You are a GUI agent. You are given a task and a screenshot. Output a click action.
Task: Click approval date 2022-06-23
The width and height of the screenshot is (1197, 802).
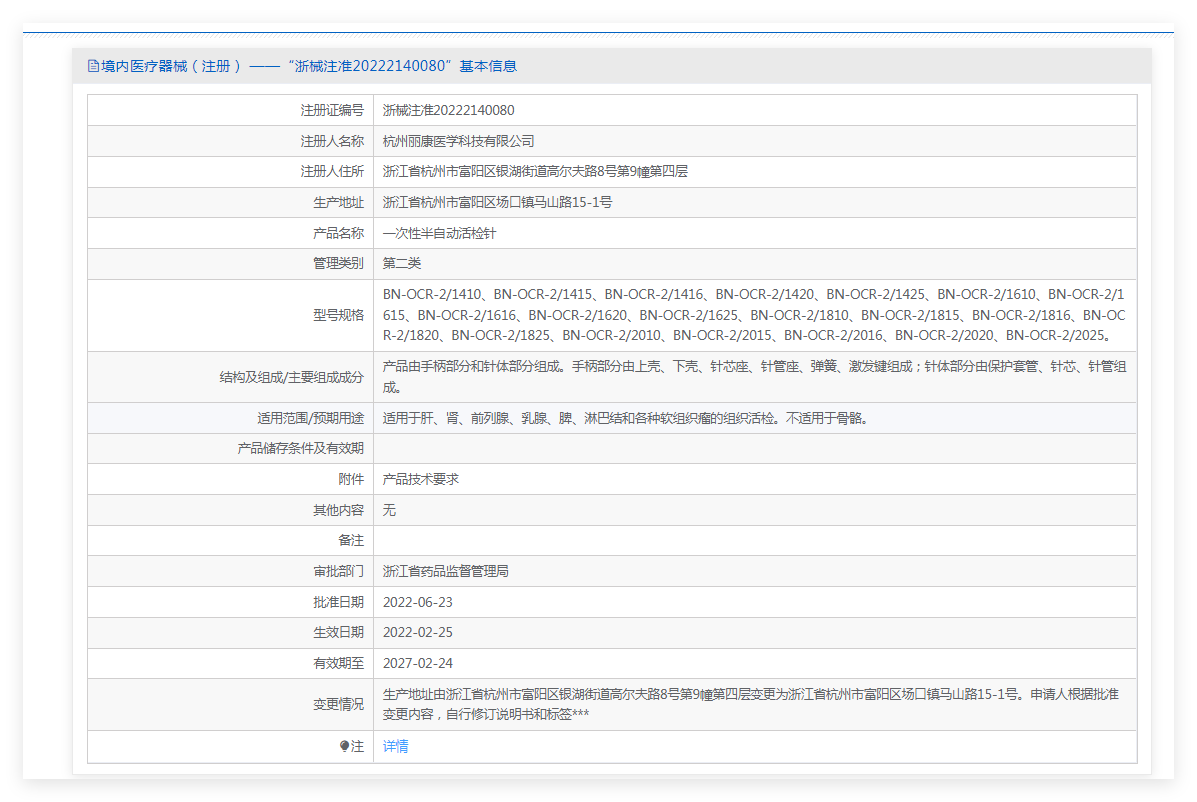pos(418,602)
